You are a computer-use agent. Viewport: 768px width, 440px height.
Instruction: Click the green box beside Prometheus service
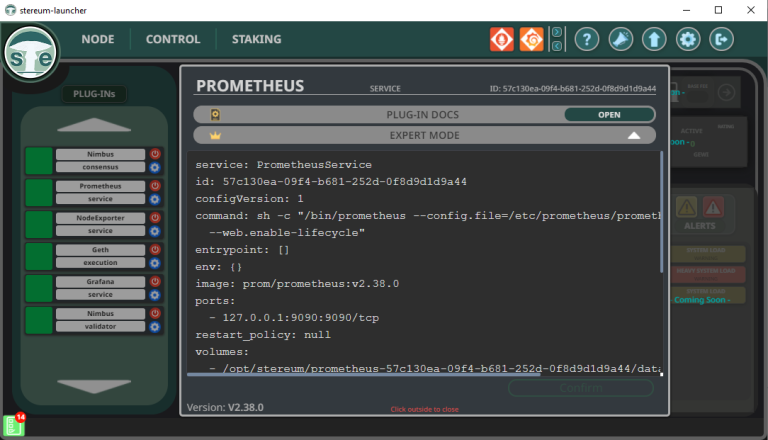pos(39,193)
